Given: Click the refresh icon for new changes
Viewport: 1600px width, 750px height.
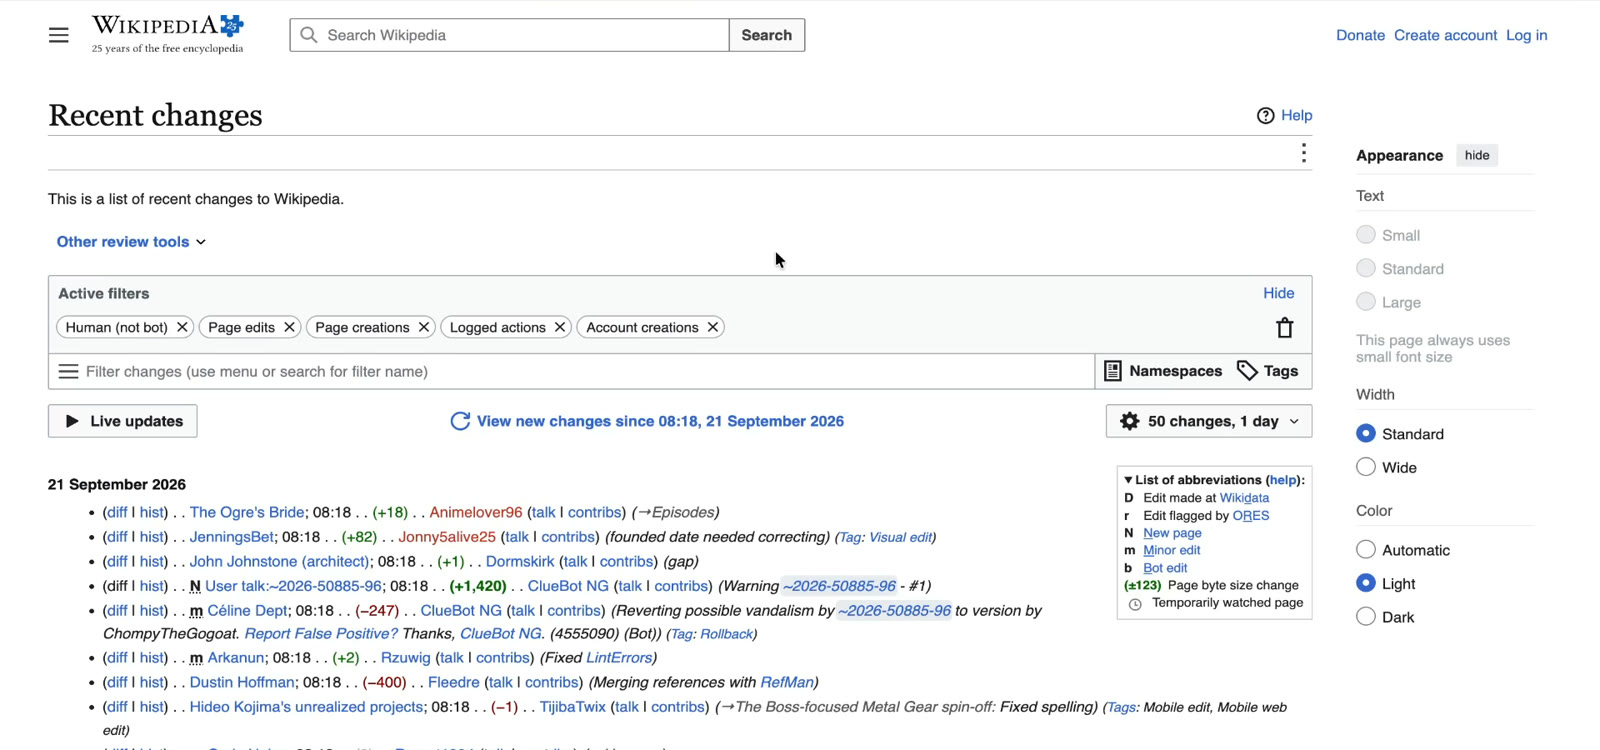Looking at the screenshot, I should click(460, 421).
